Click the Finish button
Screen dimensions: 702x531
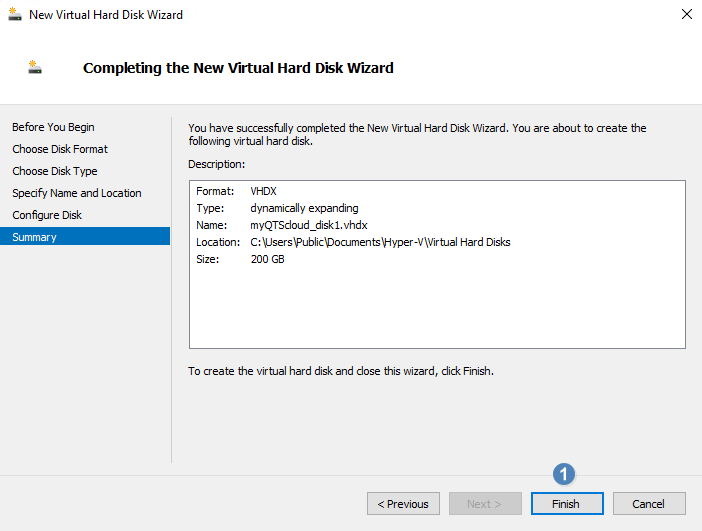(567, 504)
